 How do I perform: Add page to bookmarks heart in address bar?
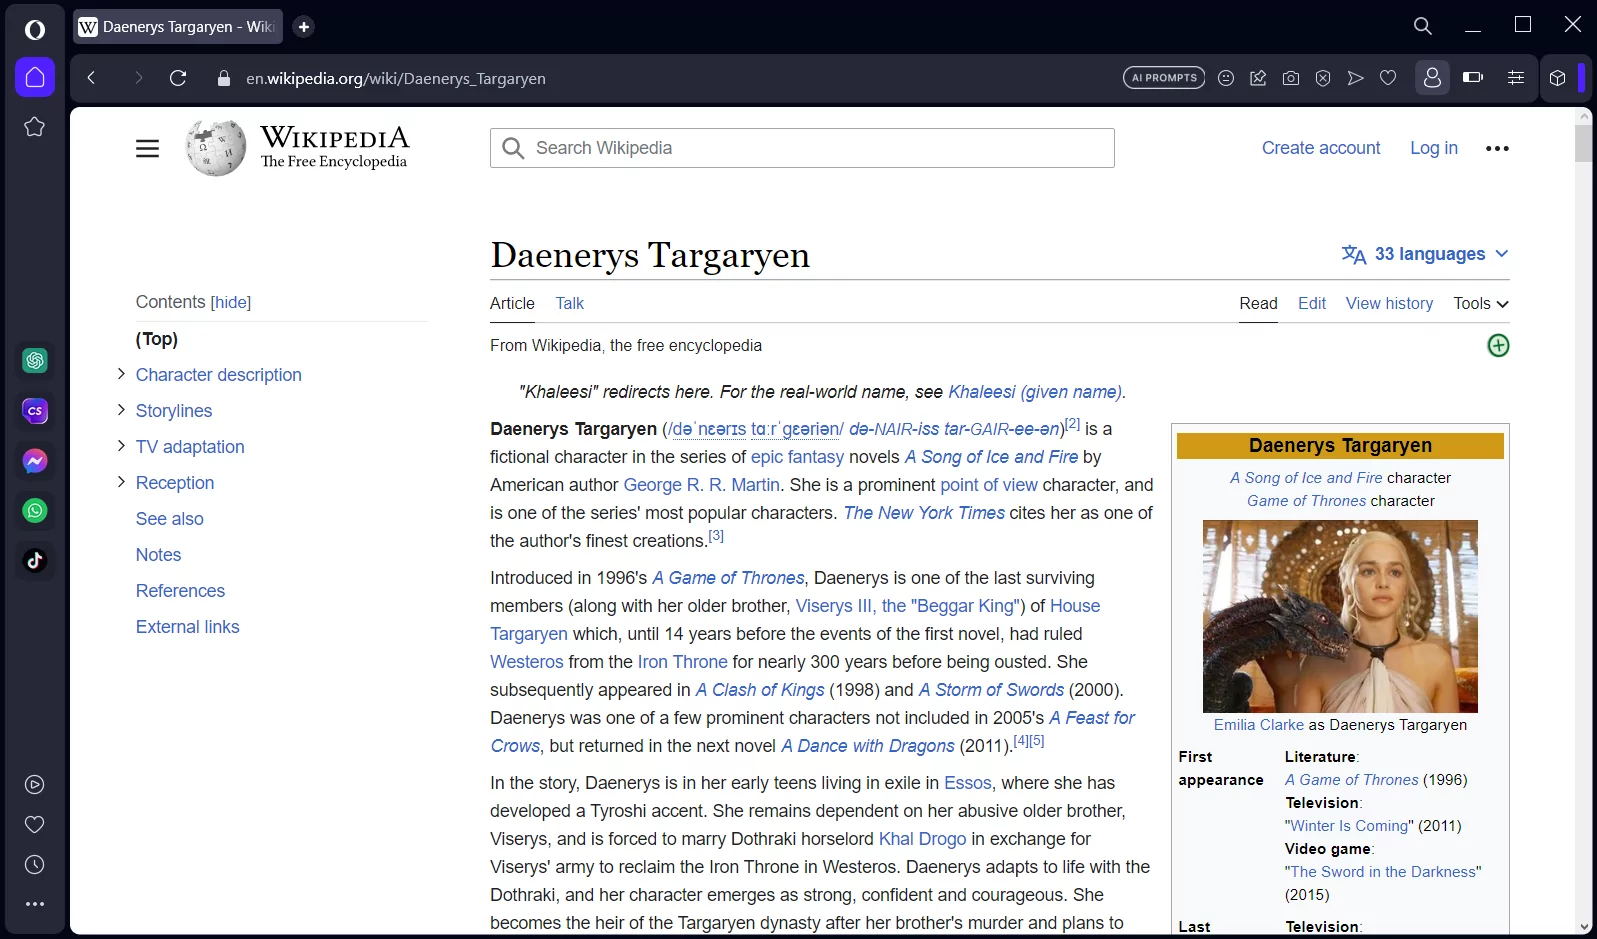[1388, 78]
